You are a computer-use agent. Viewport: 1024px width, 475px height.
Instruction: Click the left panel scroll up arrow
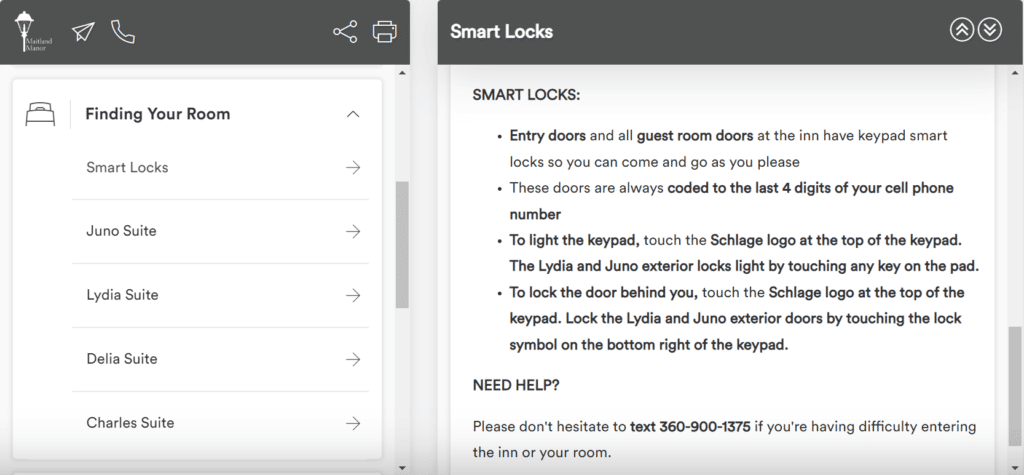coord(402,73)
